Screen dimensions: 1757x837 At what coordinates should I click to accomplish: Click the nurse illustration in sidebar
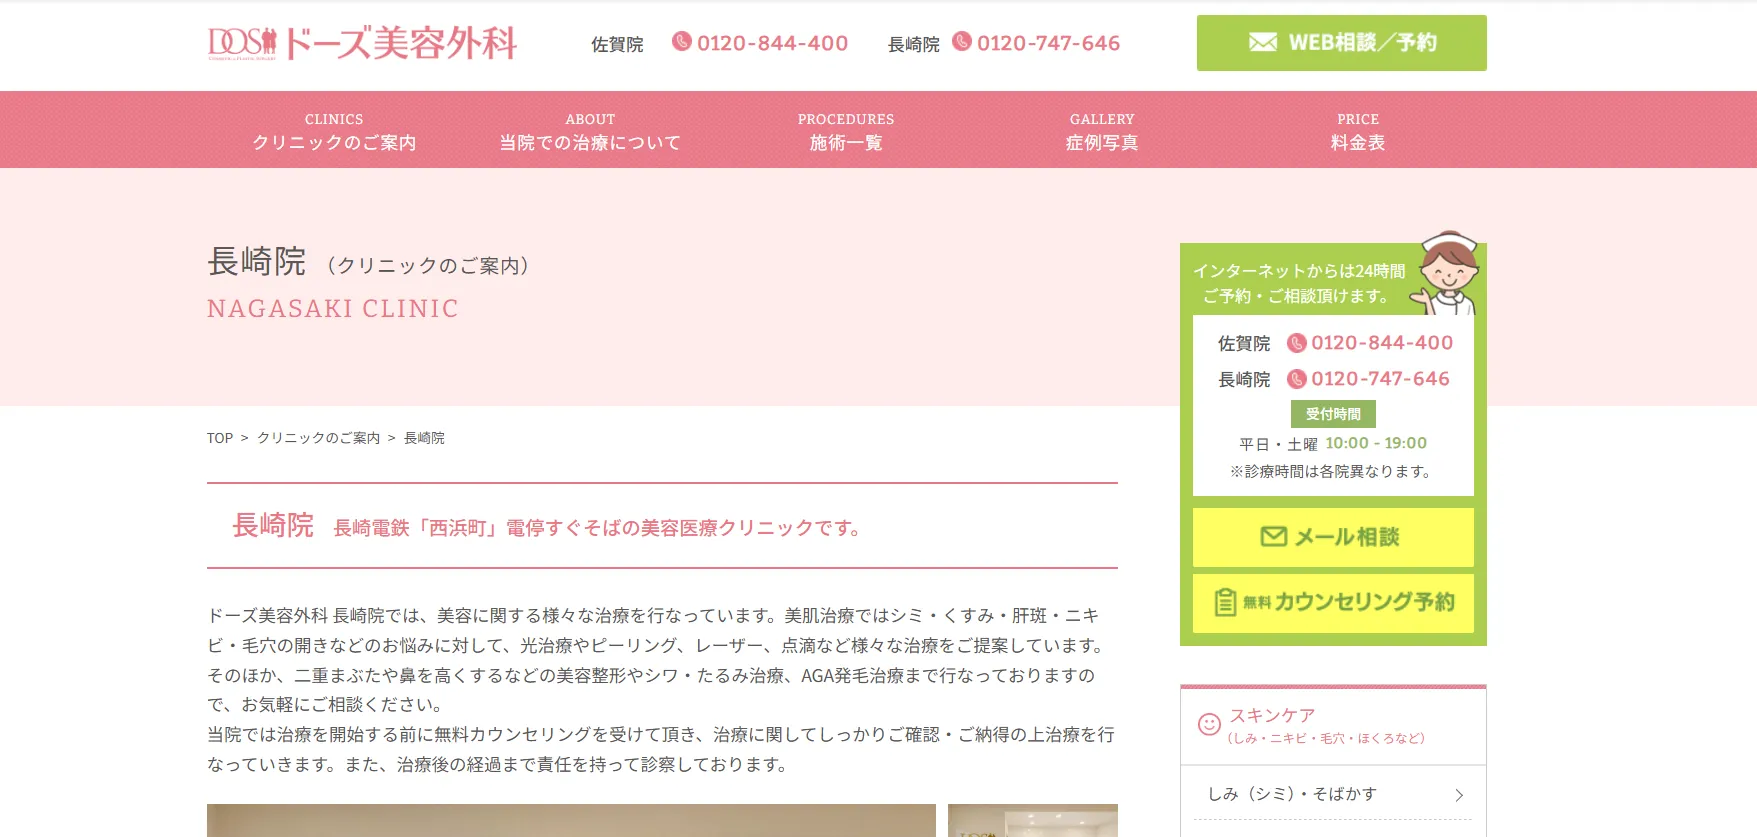point(1447,273)
